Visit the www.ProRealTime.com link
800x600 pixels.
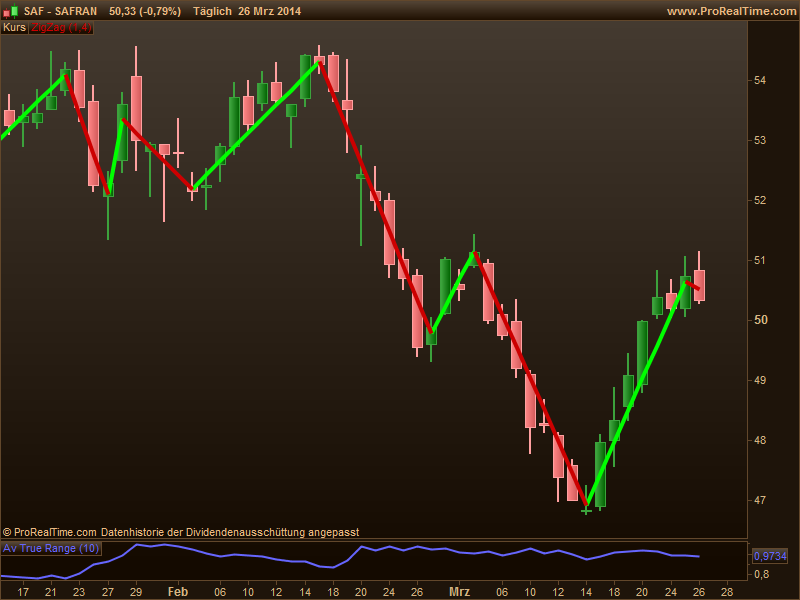[x=732, y=11]
